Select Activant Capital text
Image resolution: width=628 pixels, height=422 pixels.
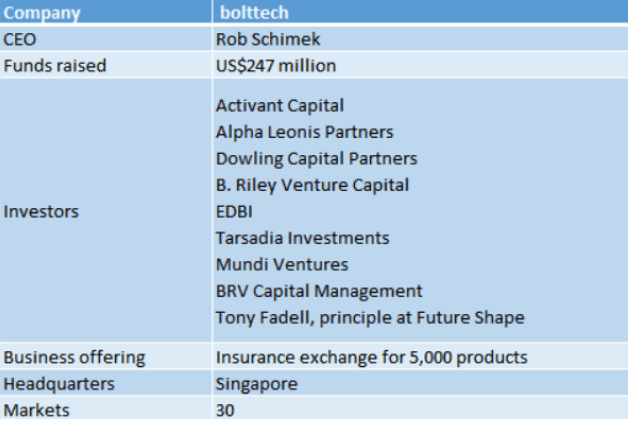pyautogui.click(x=280, y=106)
